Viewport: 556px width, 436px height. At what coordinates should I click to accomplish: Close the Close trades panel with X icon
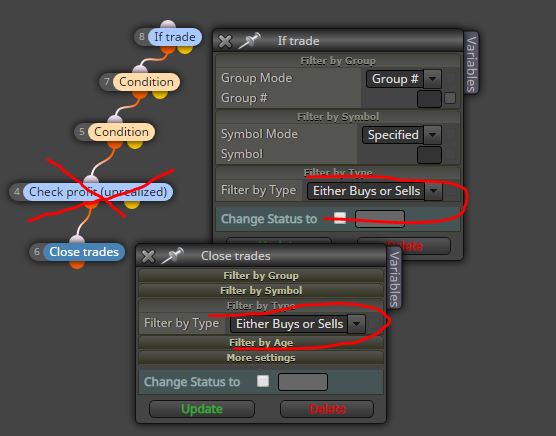point(148,256)
